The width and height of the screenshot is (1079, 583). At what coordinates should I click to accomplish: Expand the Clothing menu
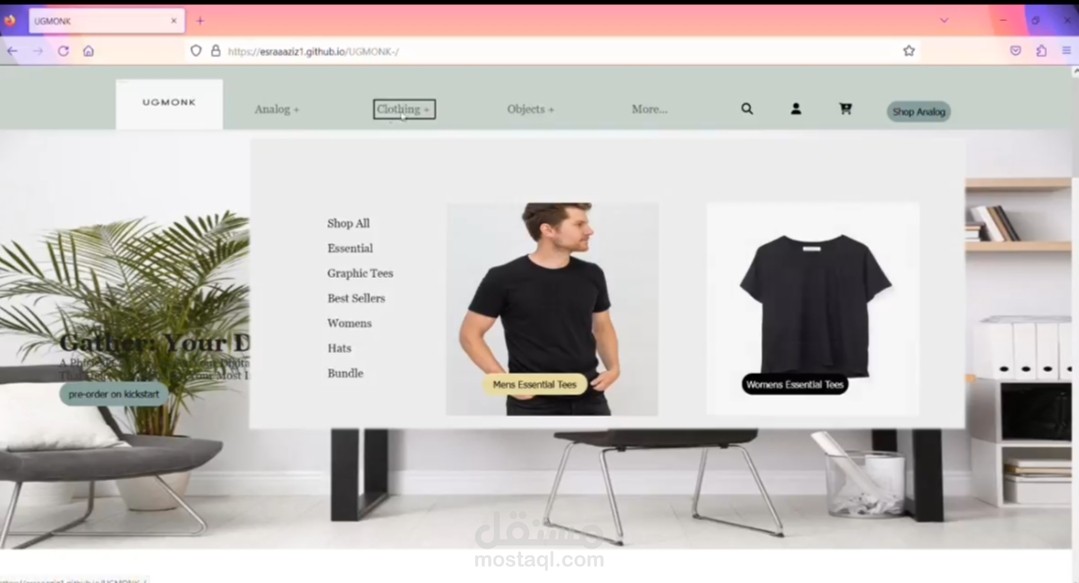403,109
